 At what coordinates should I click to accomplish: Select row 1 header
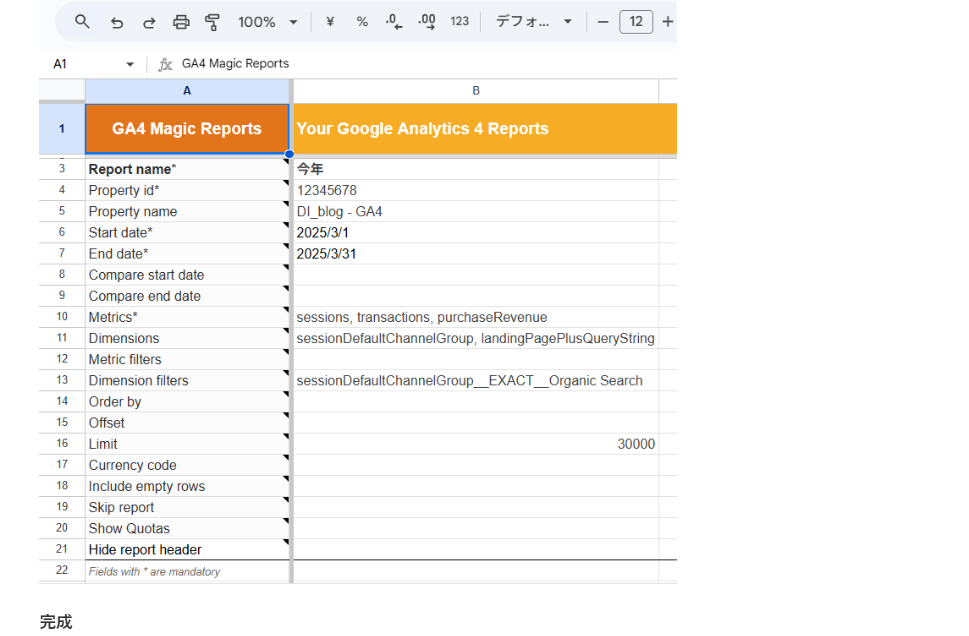click(62, 129)
